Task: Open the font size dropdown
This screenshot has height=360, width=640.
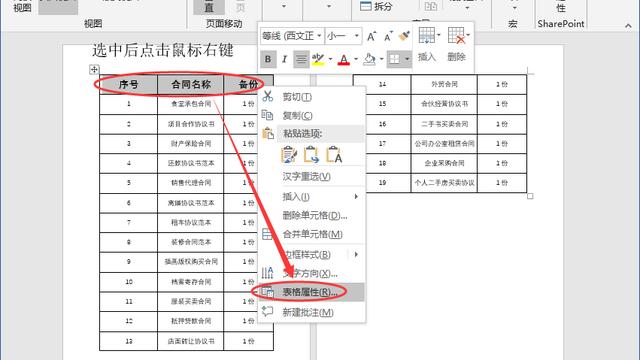Action: click(357, 36)
